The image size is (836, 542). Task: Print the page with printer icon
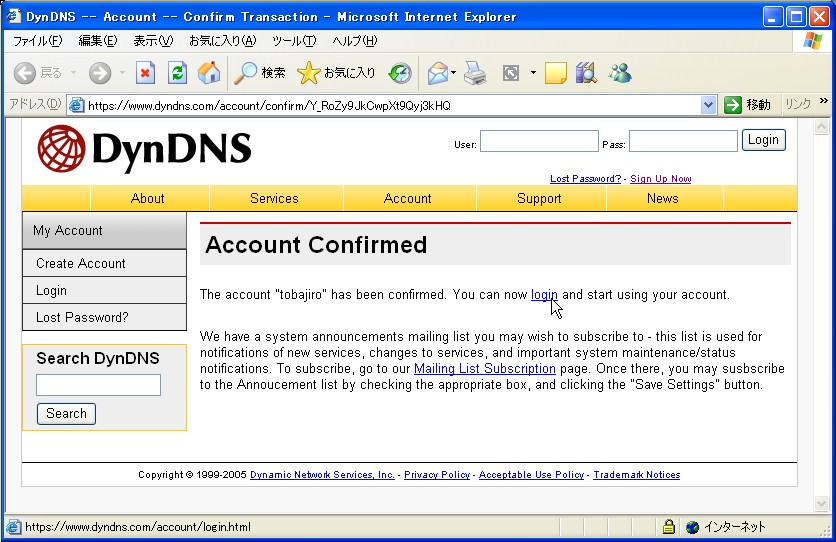pos(475,73)
